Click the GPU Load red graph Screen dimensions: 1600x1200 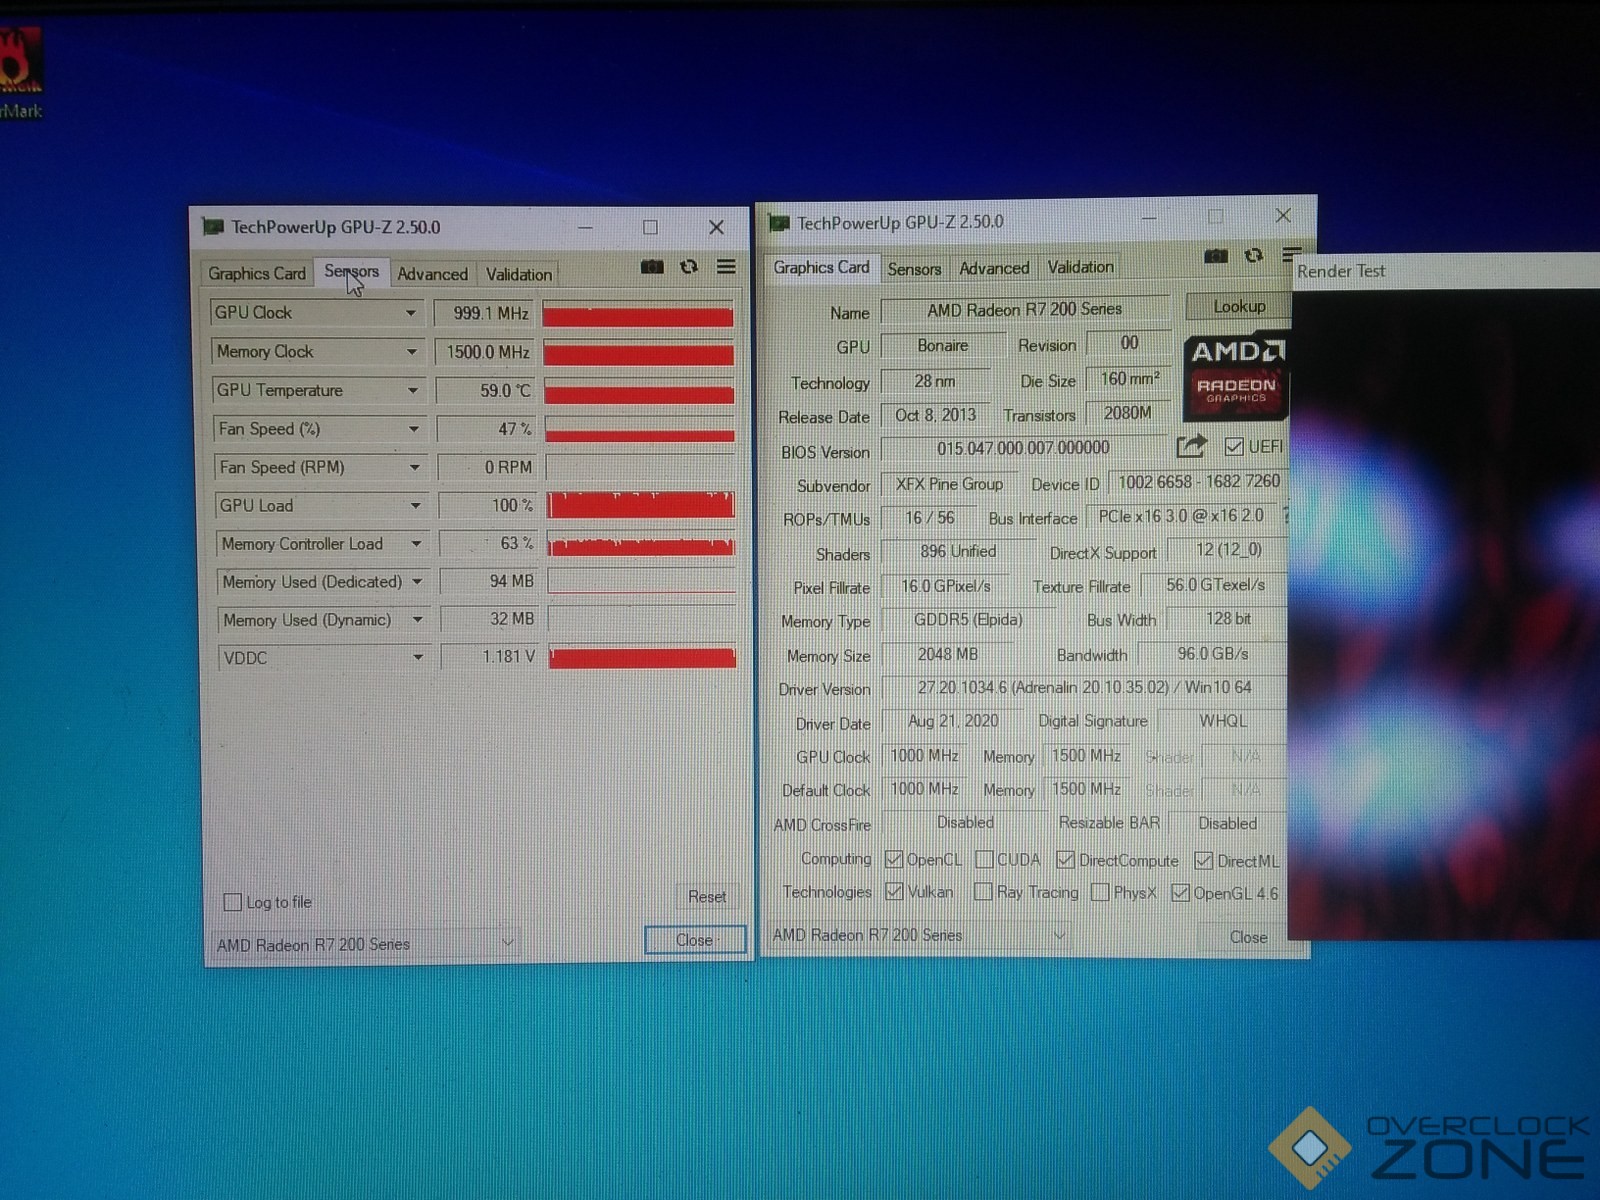point(641,504)
